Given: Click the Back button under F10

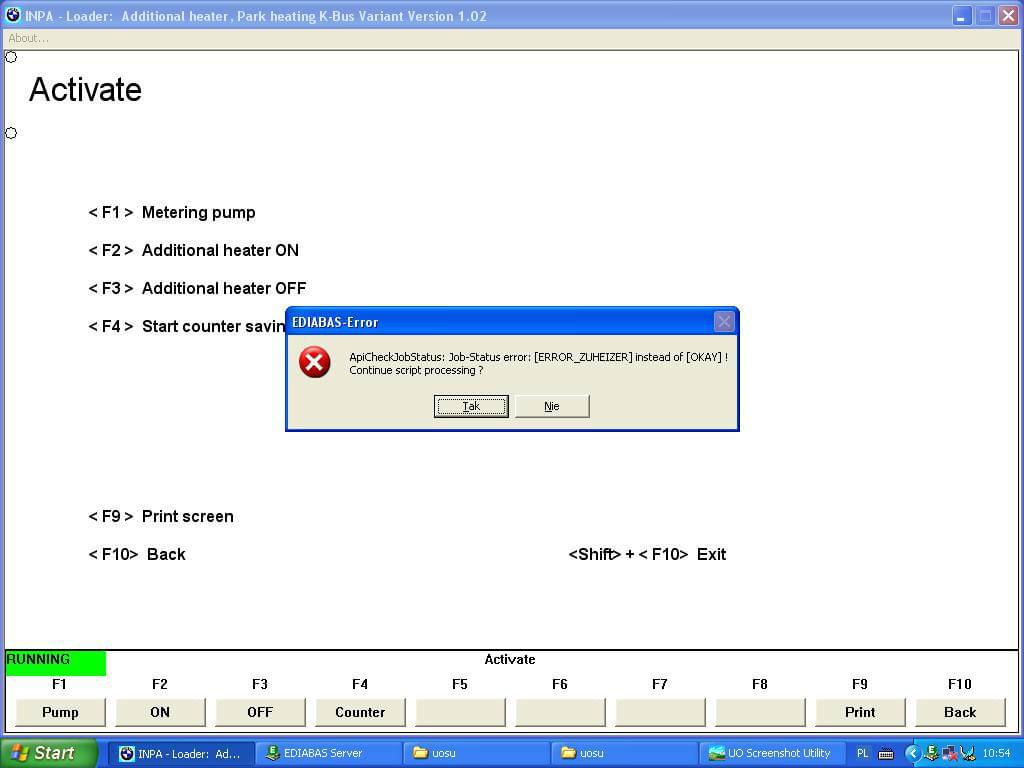Looking at the screenshot, I should pos(959,712).
